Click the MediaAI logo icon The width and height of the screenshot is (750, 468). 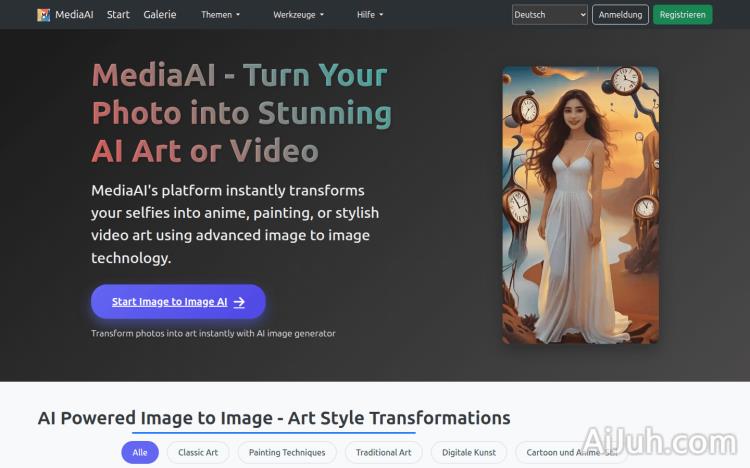43,15
